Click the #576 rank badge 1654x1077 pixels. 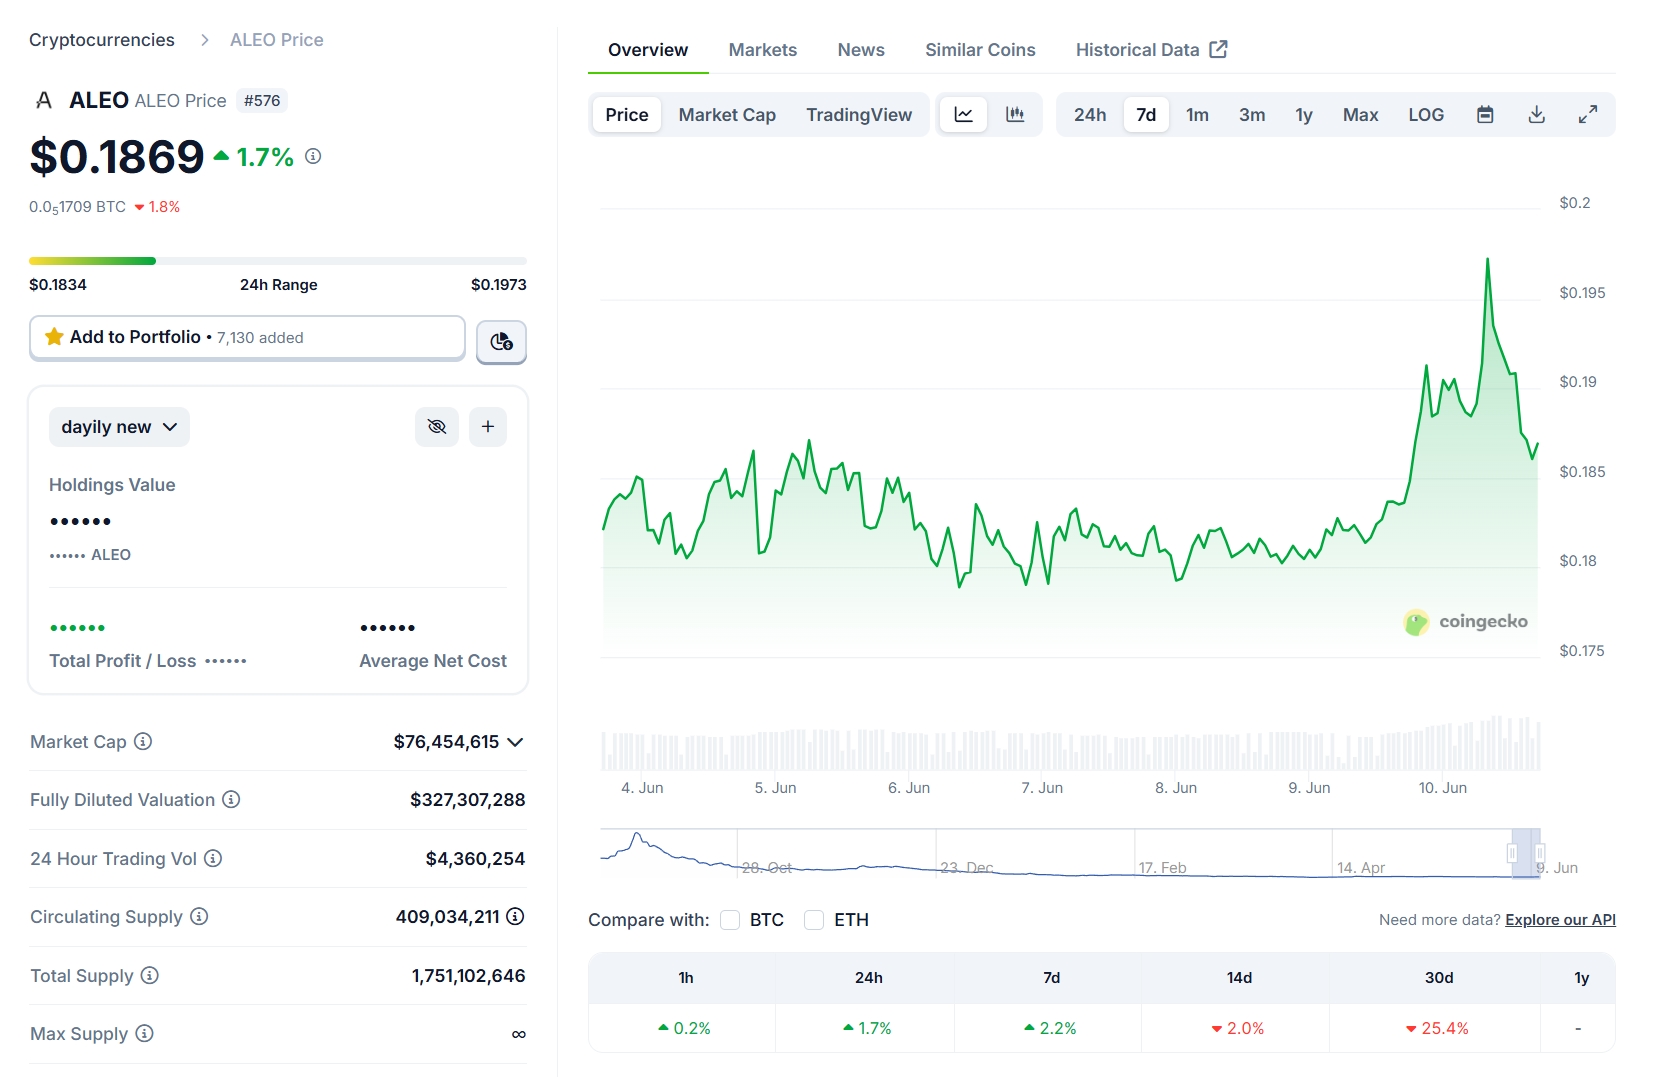262,100
